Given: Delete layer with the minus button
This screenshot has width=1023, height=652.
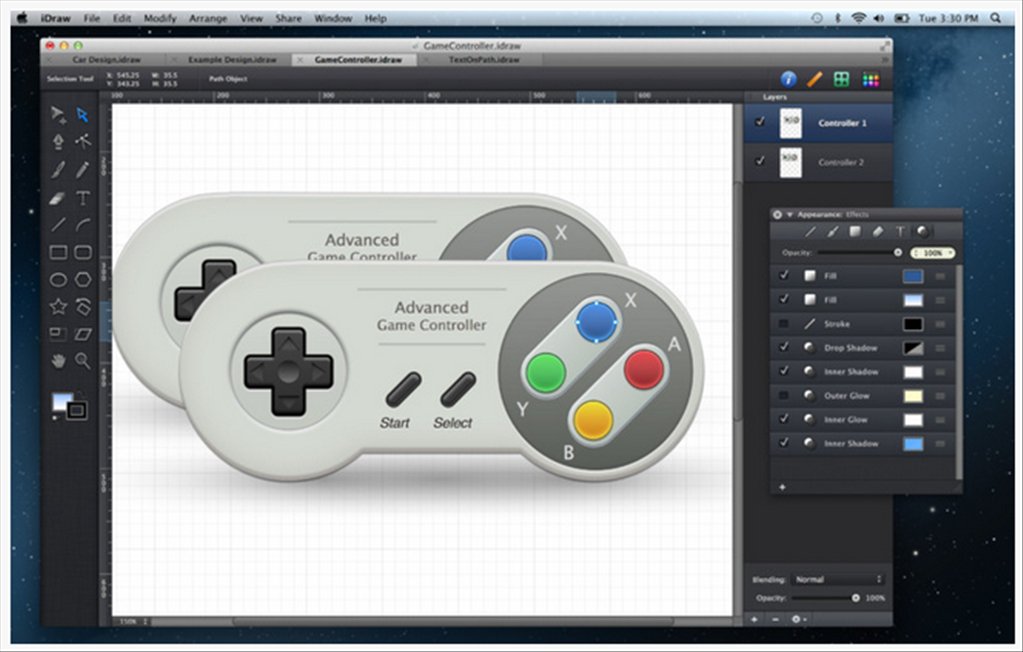Looking at the screenshot, I should tap(774, 619).
